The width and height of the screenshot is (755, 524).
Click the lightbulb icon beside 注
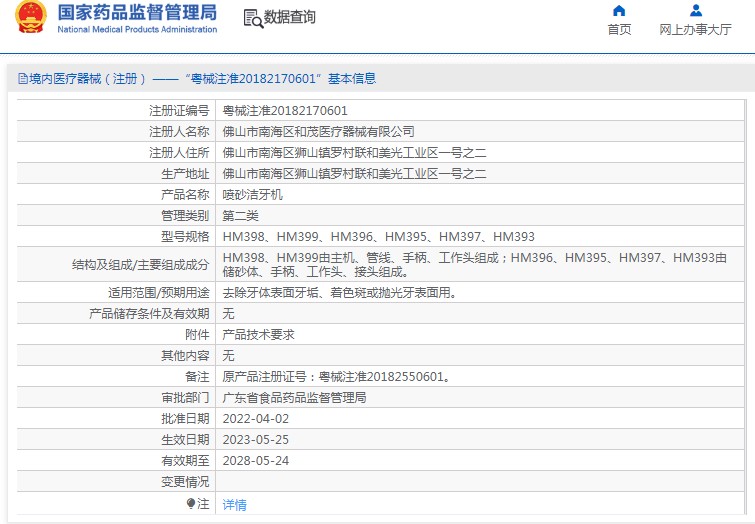point(190,504)
